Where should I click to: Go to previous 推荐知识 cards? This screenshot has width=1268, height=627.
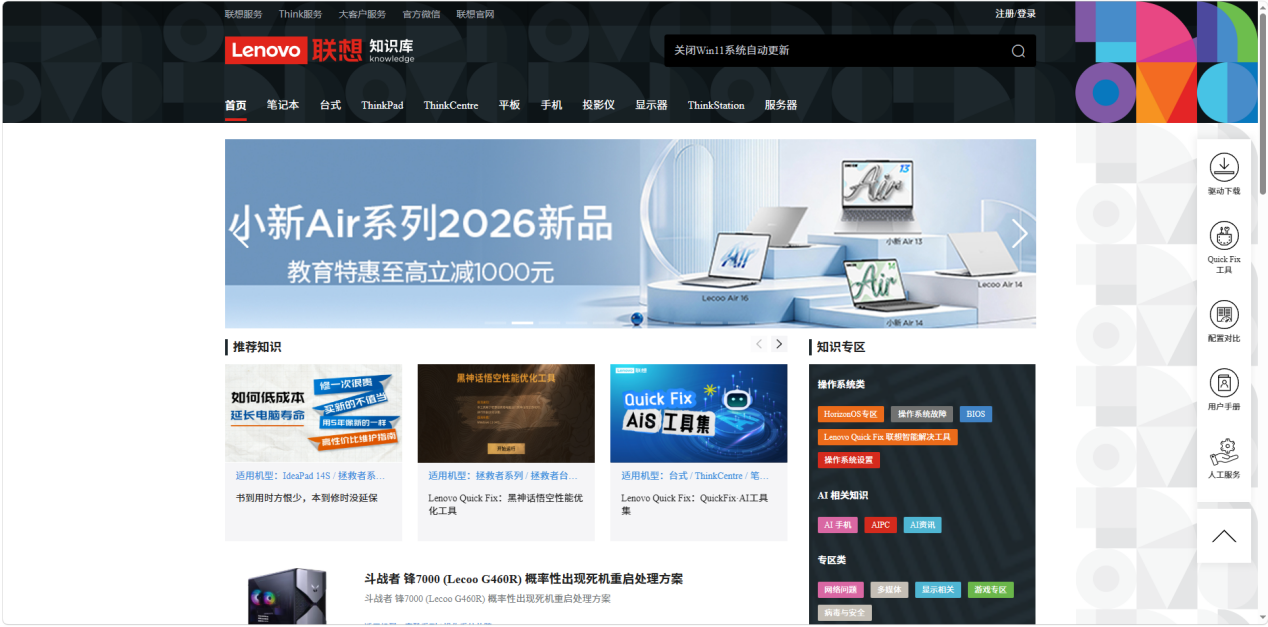tap(759, 344)
